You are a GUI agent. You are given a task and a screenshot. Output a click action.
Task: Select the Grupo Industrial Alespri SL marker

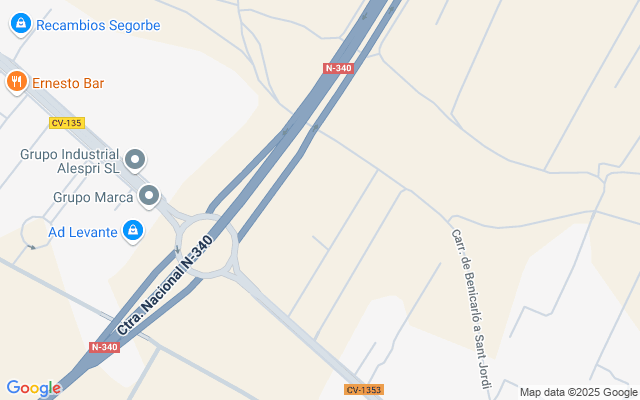tap(135, 160)
